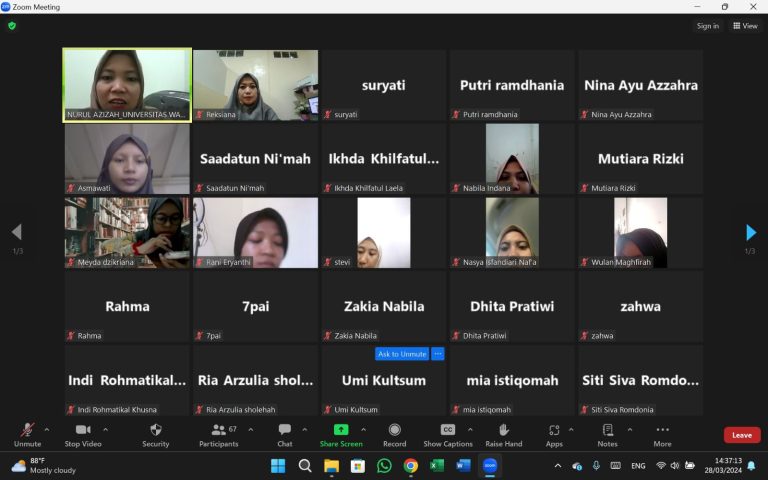
Task: Click the green encryption shield icon
Action: [x=12, y=25]
